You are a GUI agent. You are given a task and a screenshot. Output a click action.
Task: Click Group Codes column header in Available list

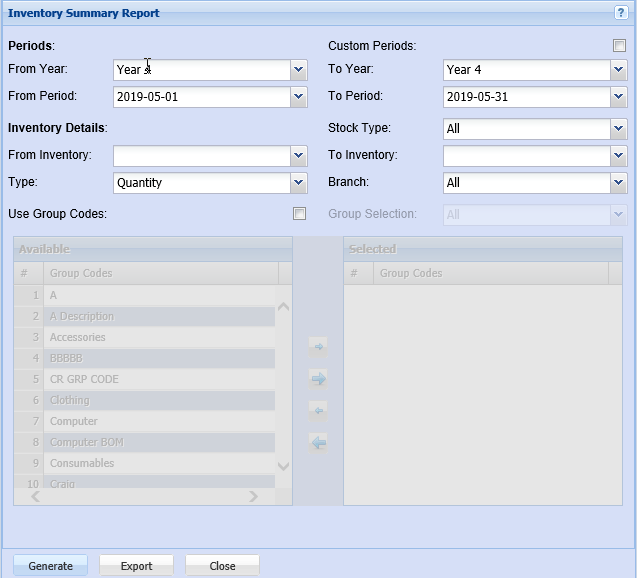tap(160, 273)
